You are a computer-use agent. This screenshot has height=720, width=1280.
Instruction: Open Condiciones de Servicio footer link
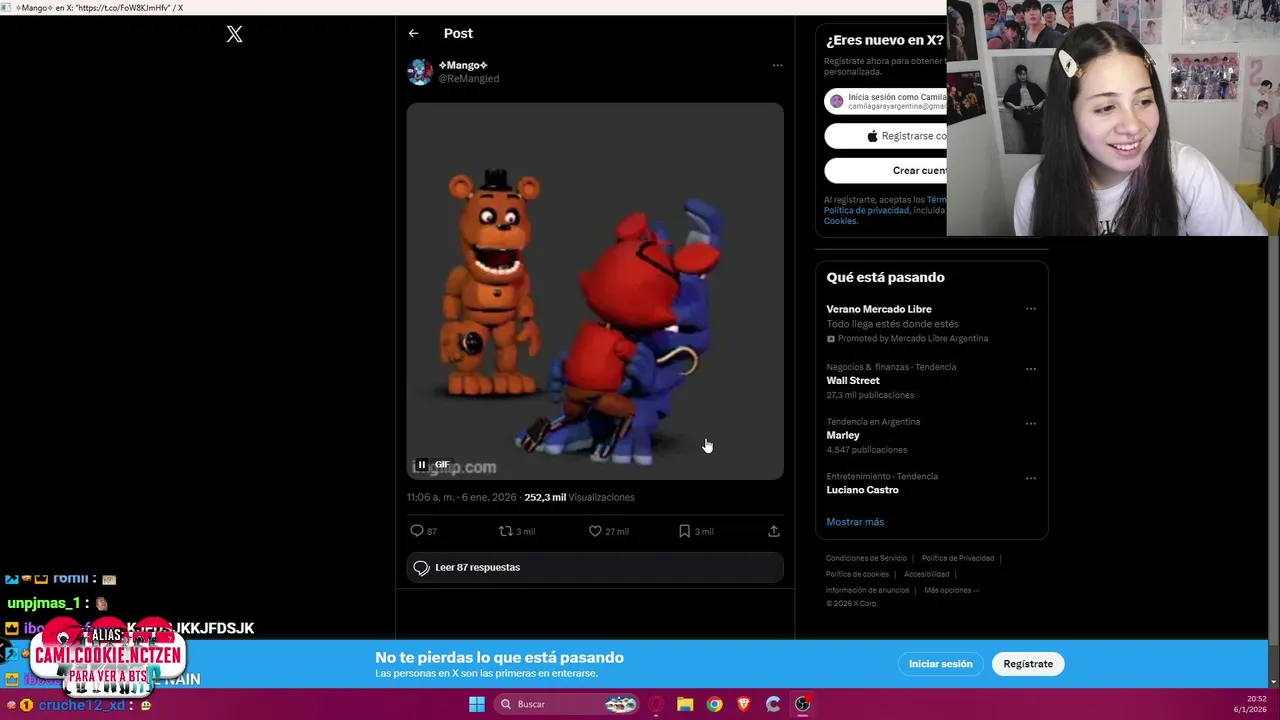click(866, 558)
